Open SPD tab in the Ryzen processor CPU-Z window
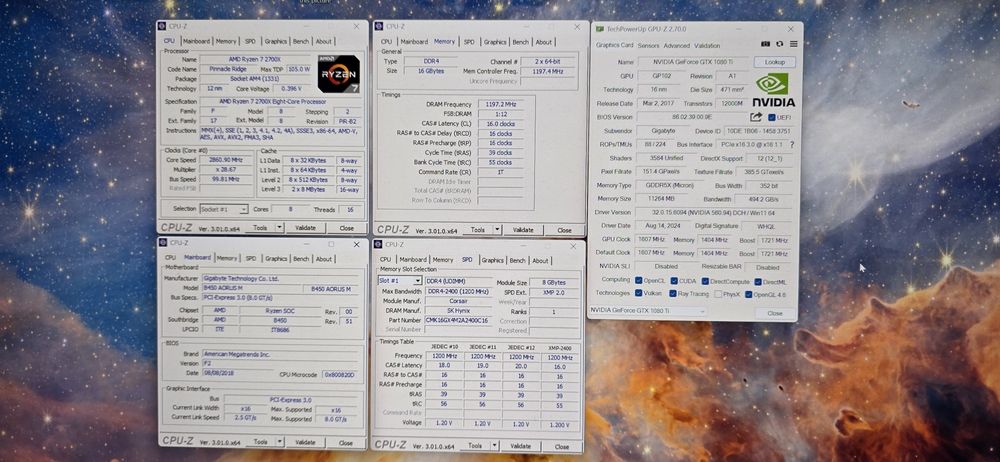1000x462 pixels. (x=250, y=41)
